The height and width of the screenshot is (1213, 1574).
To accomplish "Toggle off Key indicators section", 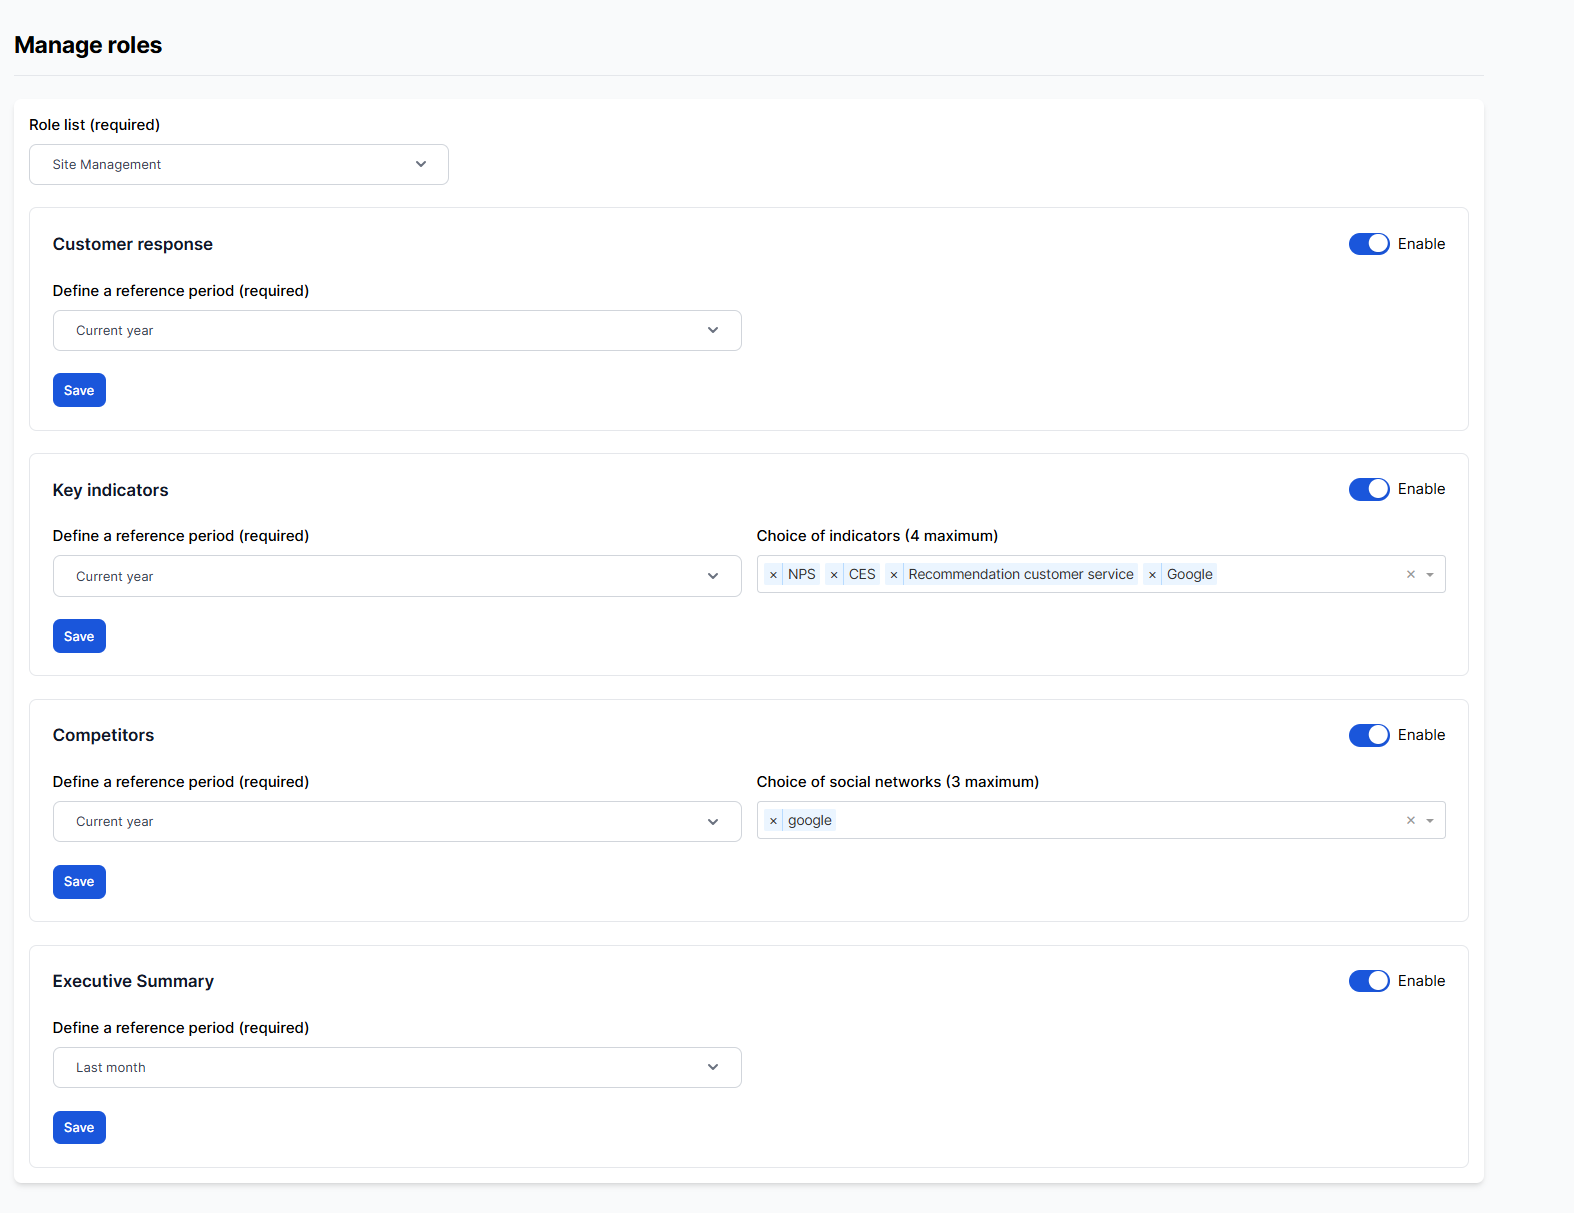I will (x=1368, y=489).
